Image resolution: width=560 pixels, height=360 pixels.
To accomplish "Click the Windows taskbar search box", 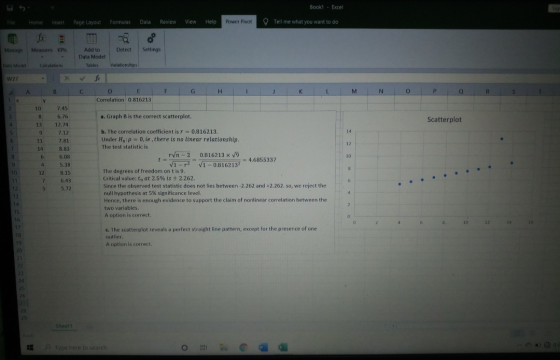I will point(81,348).
